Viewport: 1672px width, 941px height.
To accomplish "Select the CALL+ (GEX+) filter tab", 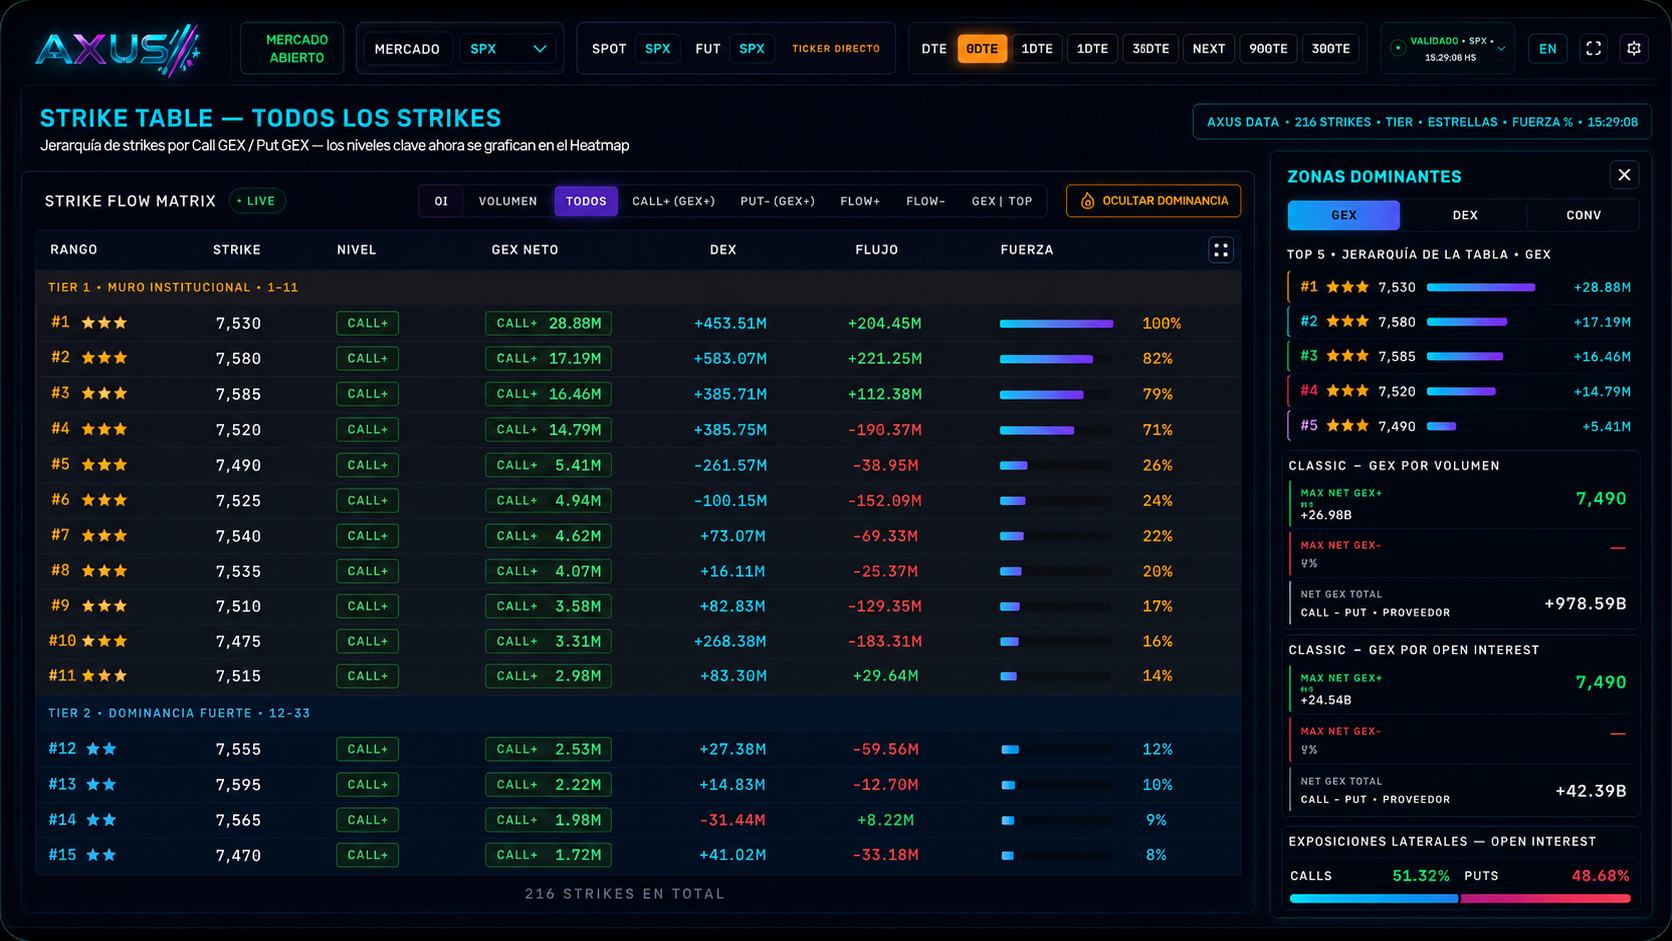I will tap(673, 201).
